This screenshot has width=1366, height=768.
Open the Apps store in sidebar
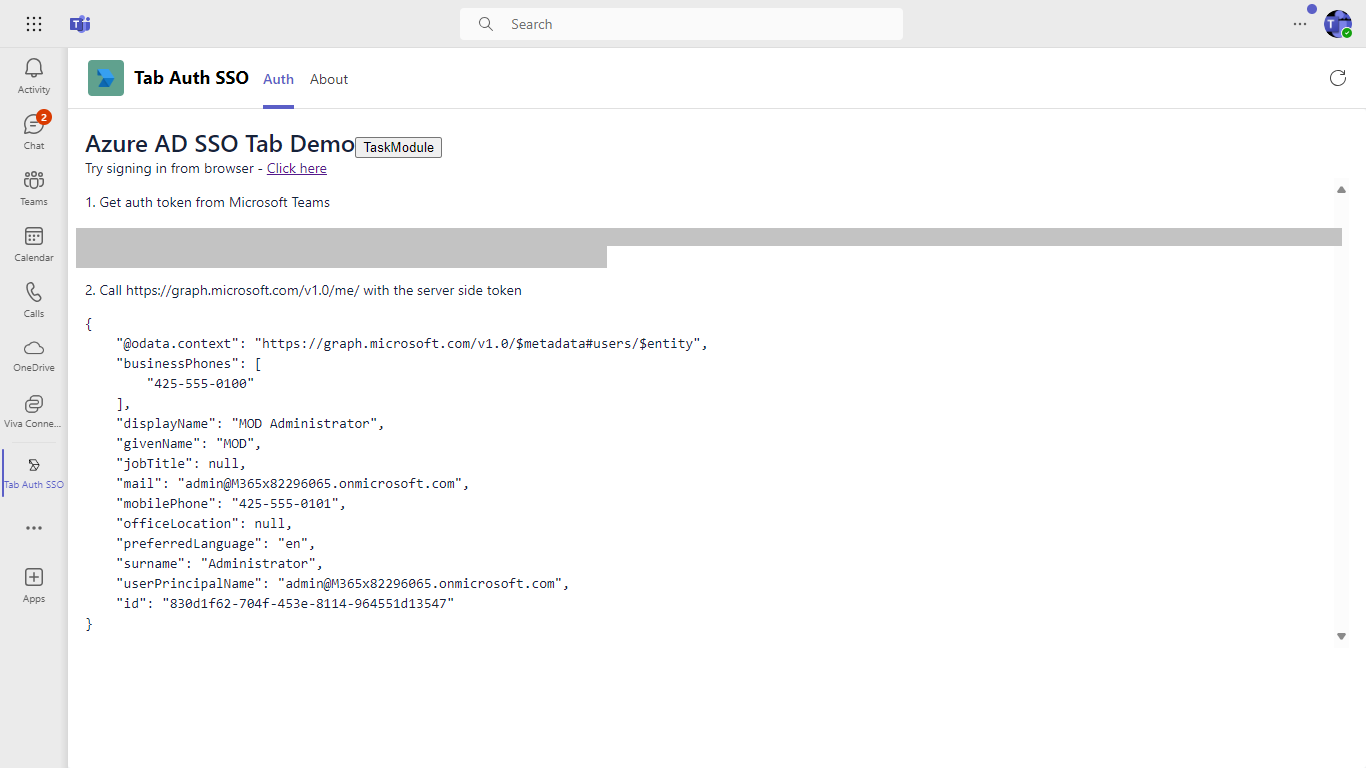[34, 585]
